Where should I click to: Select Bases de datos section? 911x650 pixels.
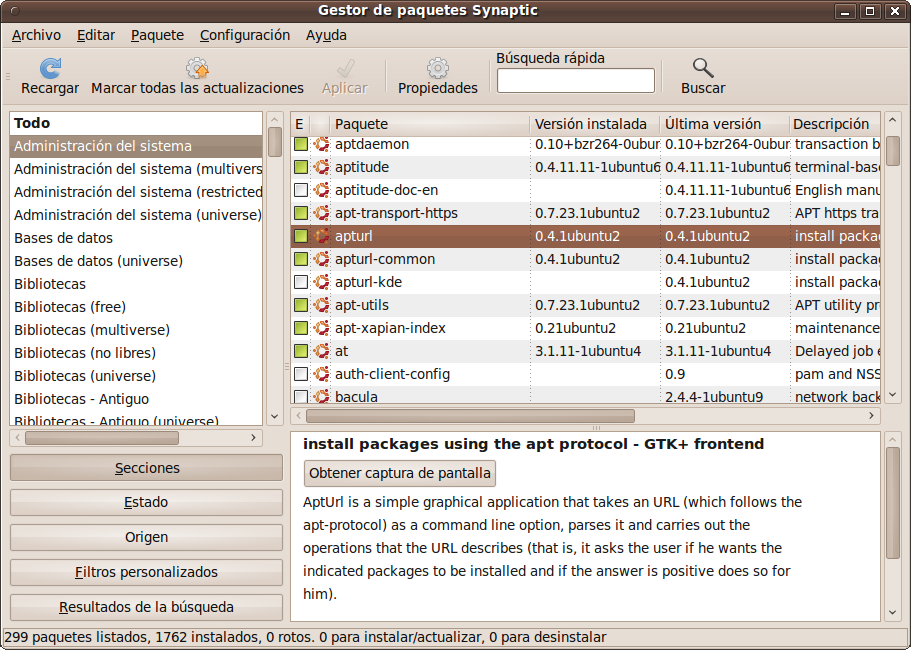[x=137, y=238]
